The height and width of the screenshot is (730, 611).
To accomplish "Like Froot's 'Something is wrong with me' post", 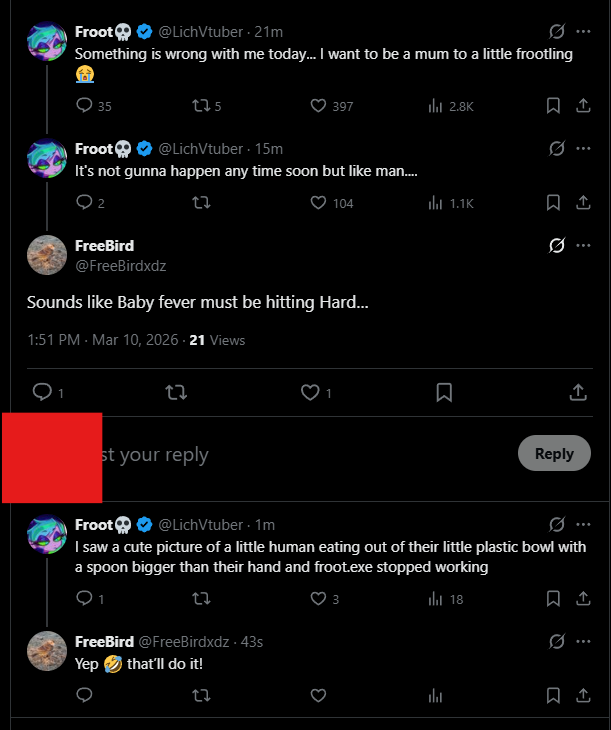I will tap(318, 106).
